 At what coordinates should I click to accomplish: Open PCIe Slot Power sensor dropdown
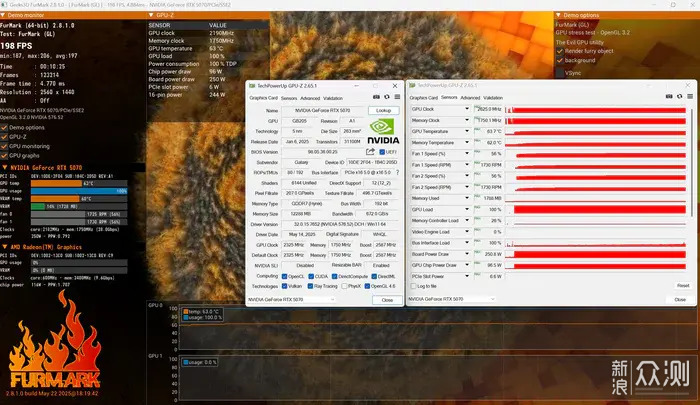coord(467,276)
